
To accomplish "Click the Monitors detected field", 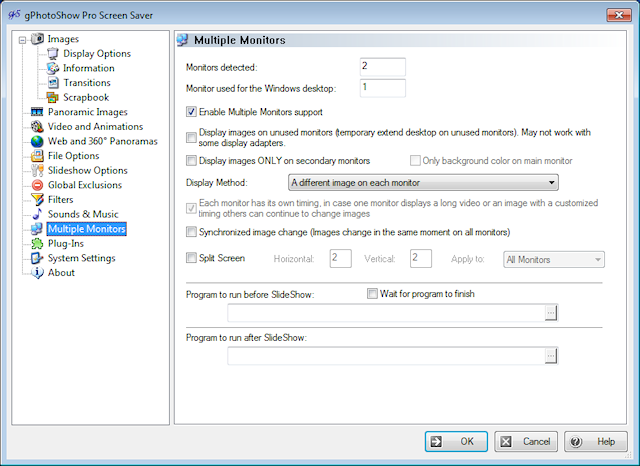I will click(x=383, y=67).
